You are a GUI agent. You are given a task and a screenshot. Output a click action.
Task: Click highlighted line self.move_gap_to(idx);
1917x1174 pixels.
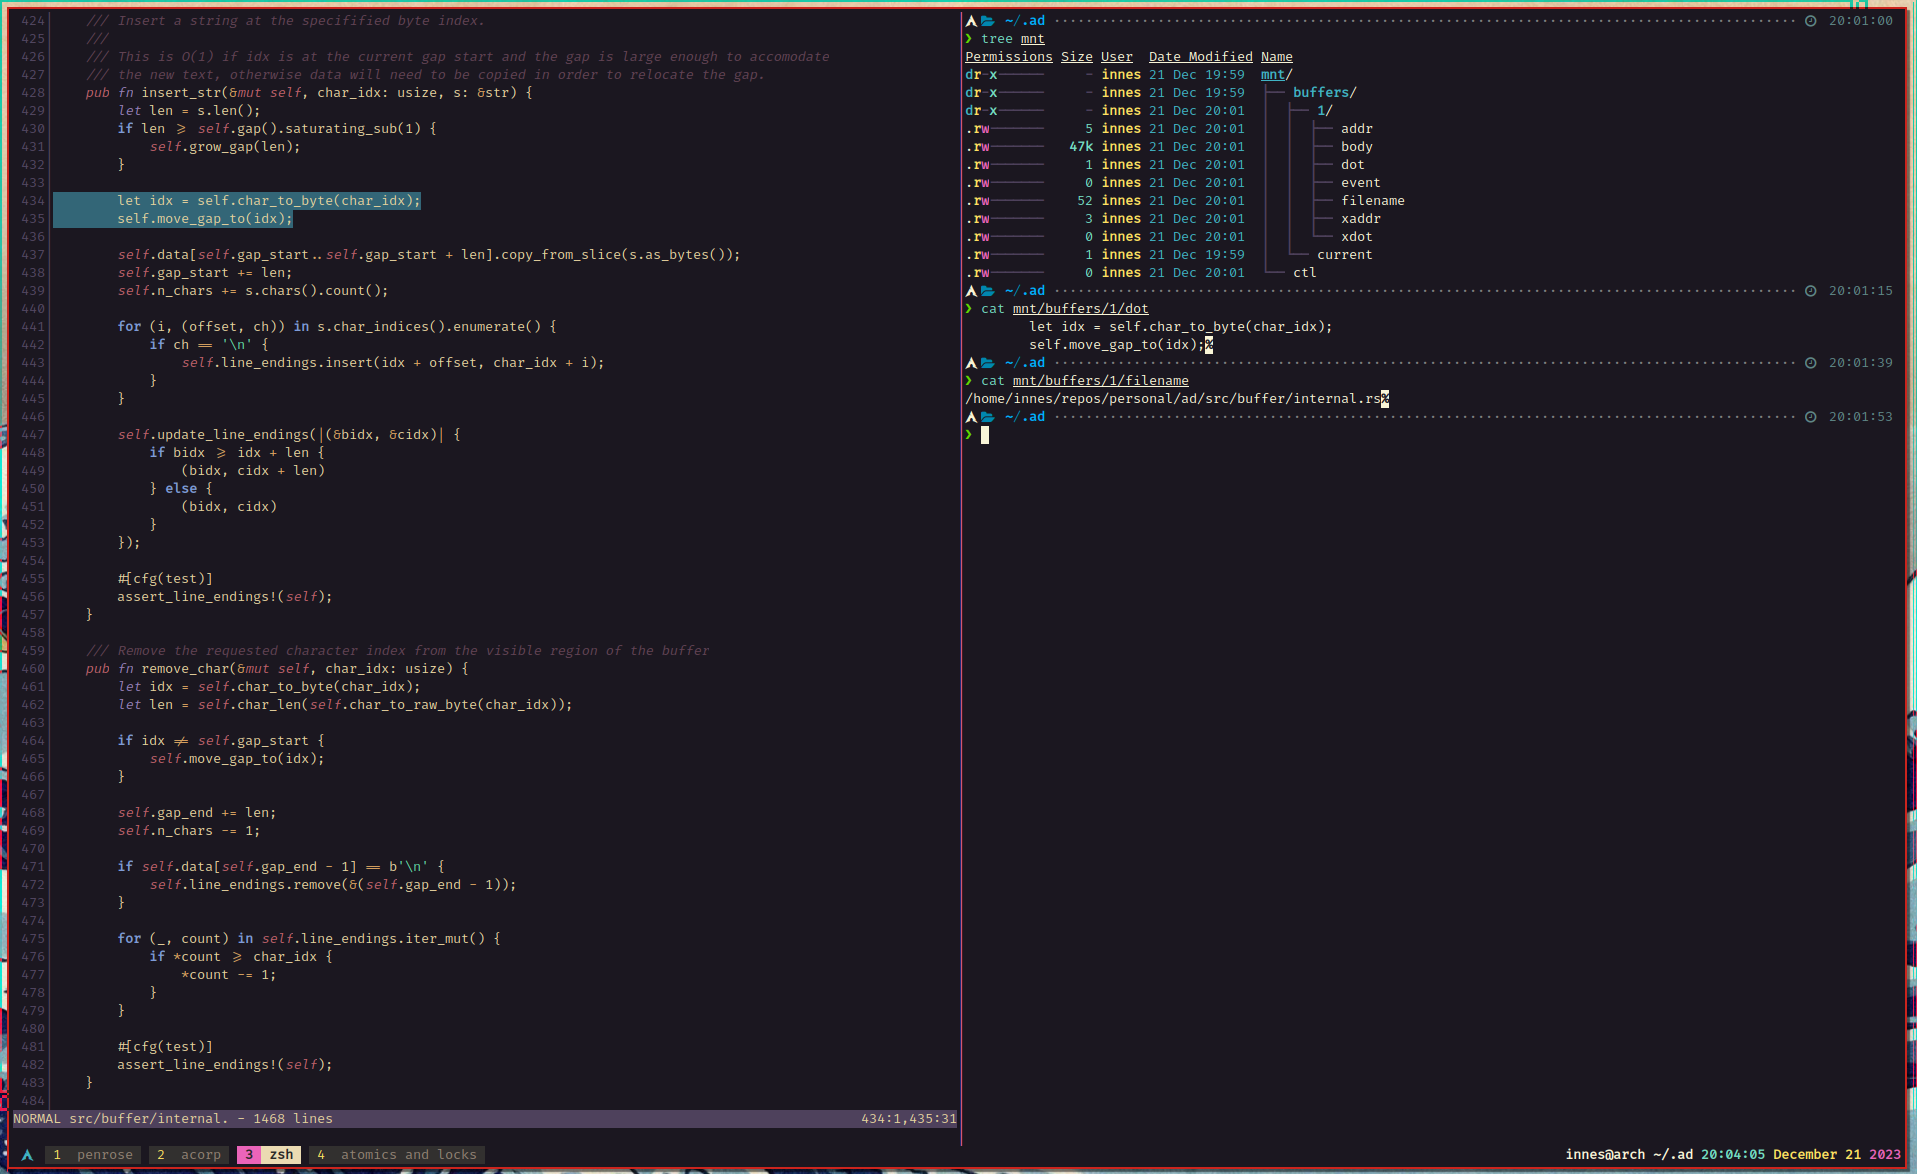pos(204,219)
